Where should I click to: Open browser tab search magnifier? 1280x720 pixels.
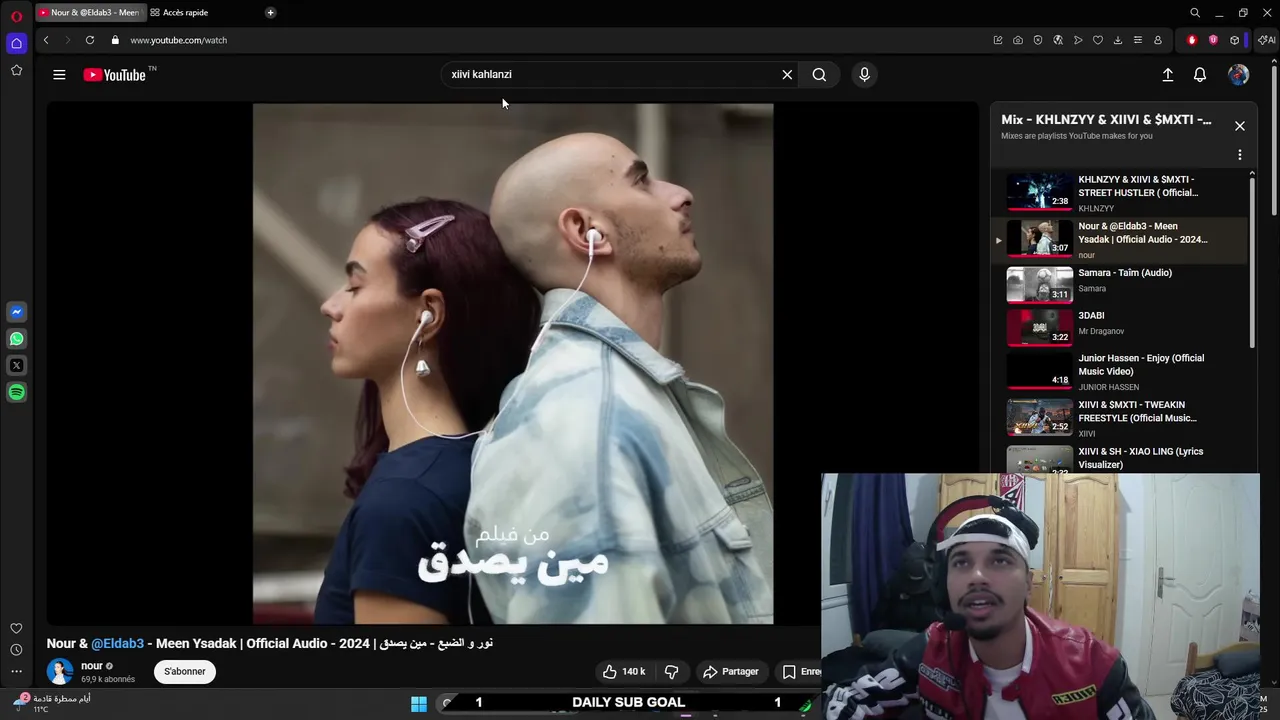click(1195, 13)
